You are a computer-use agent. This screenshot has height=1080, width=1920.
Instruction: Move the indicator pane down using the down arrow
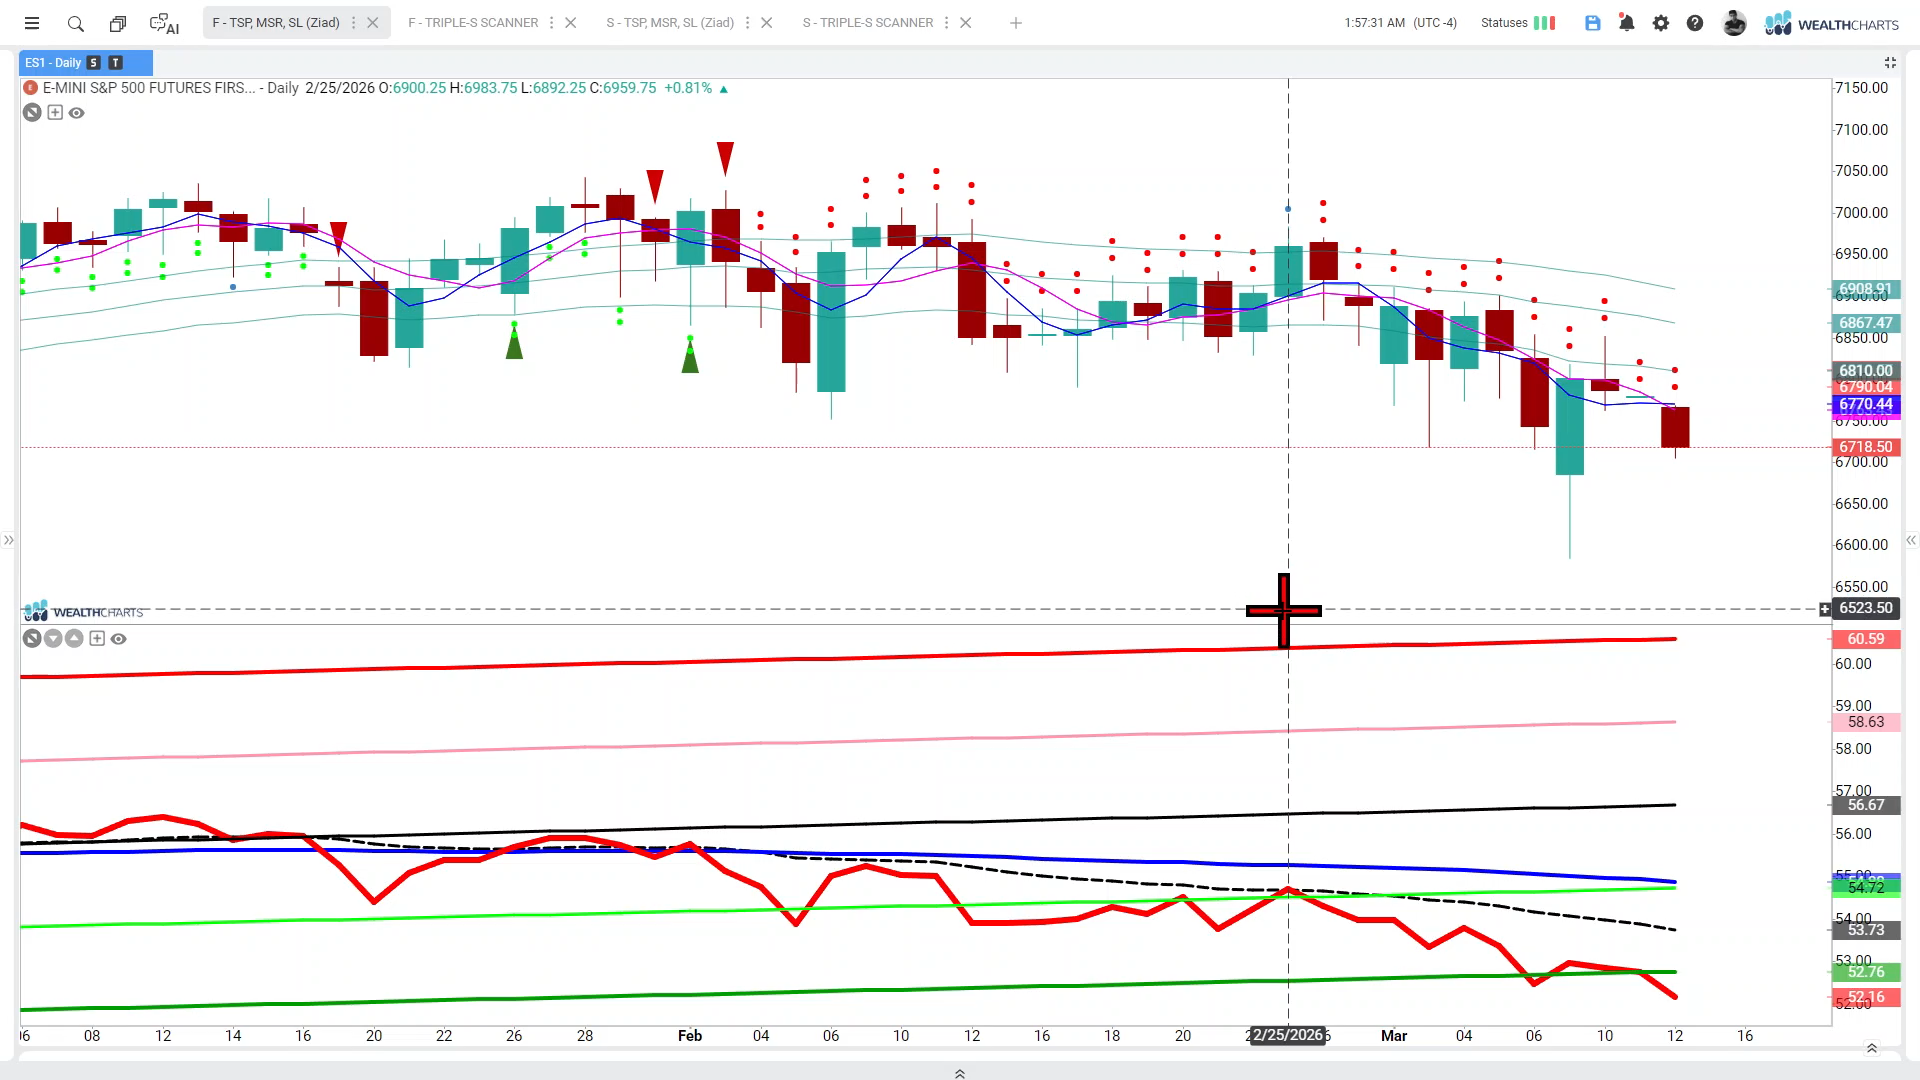tap(53, 639)
